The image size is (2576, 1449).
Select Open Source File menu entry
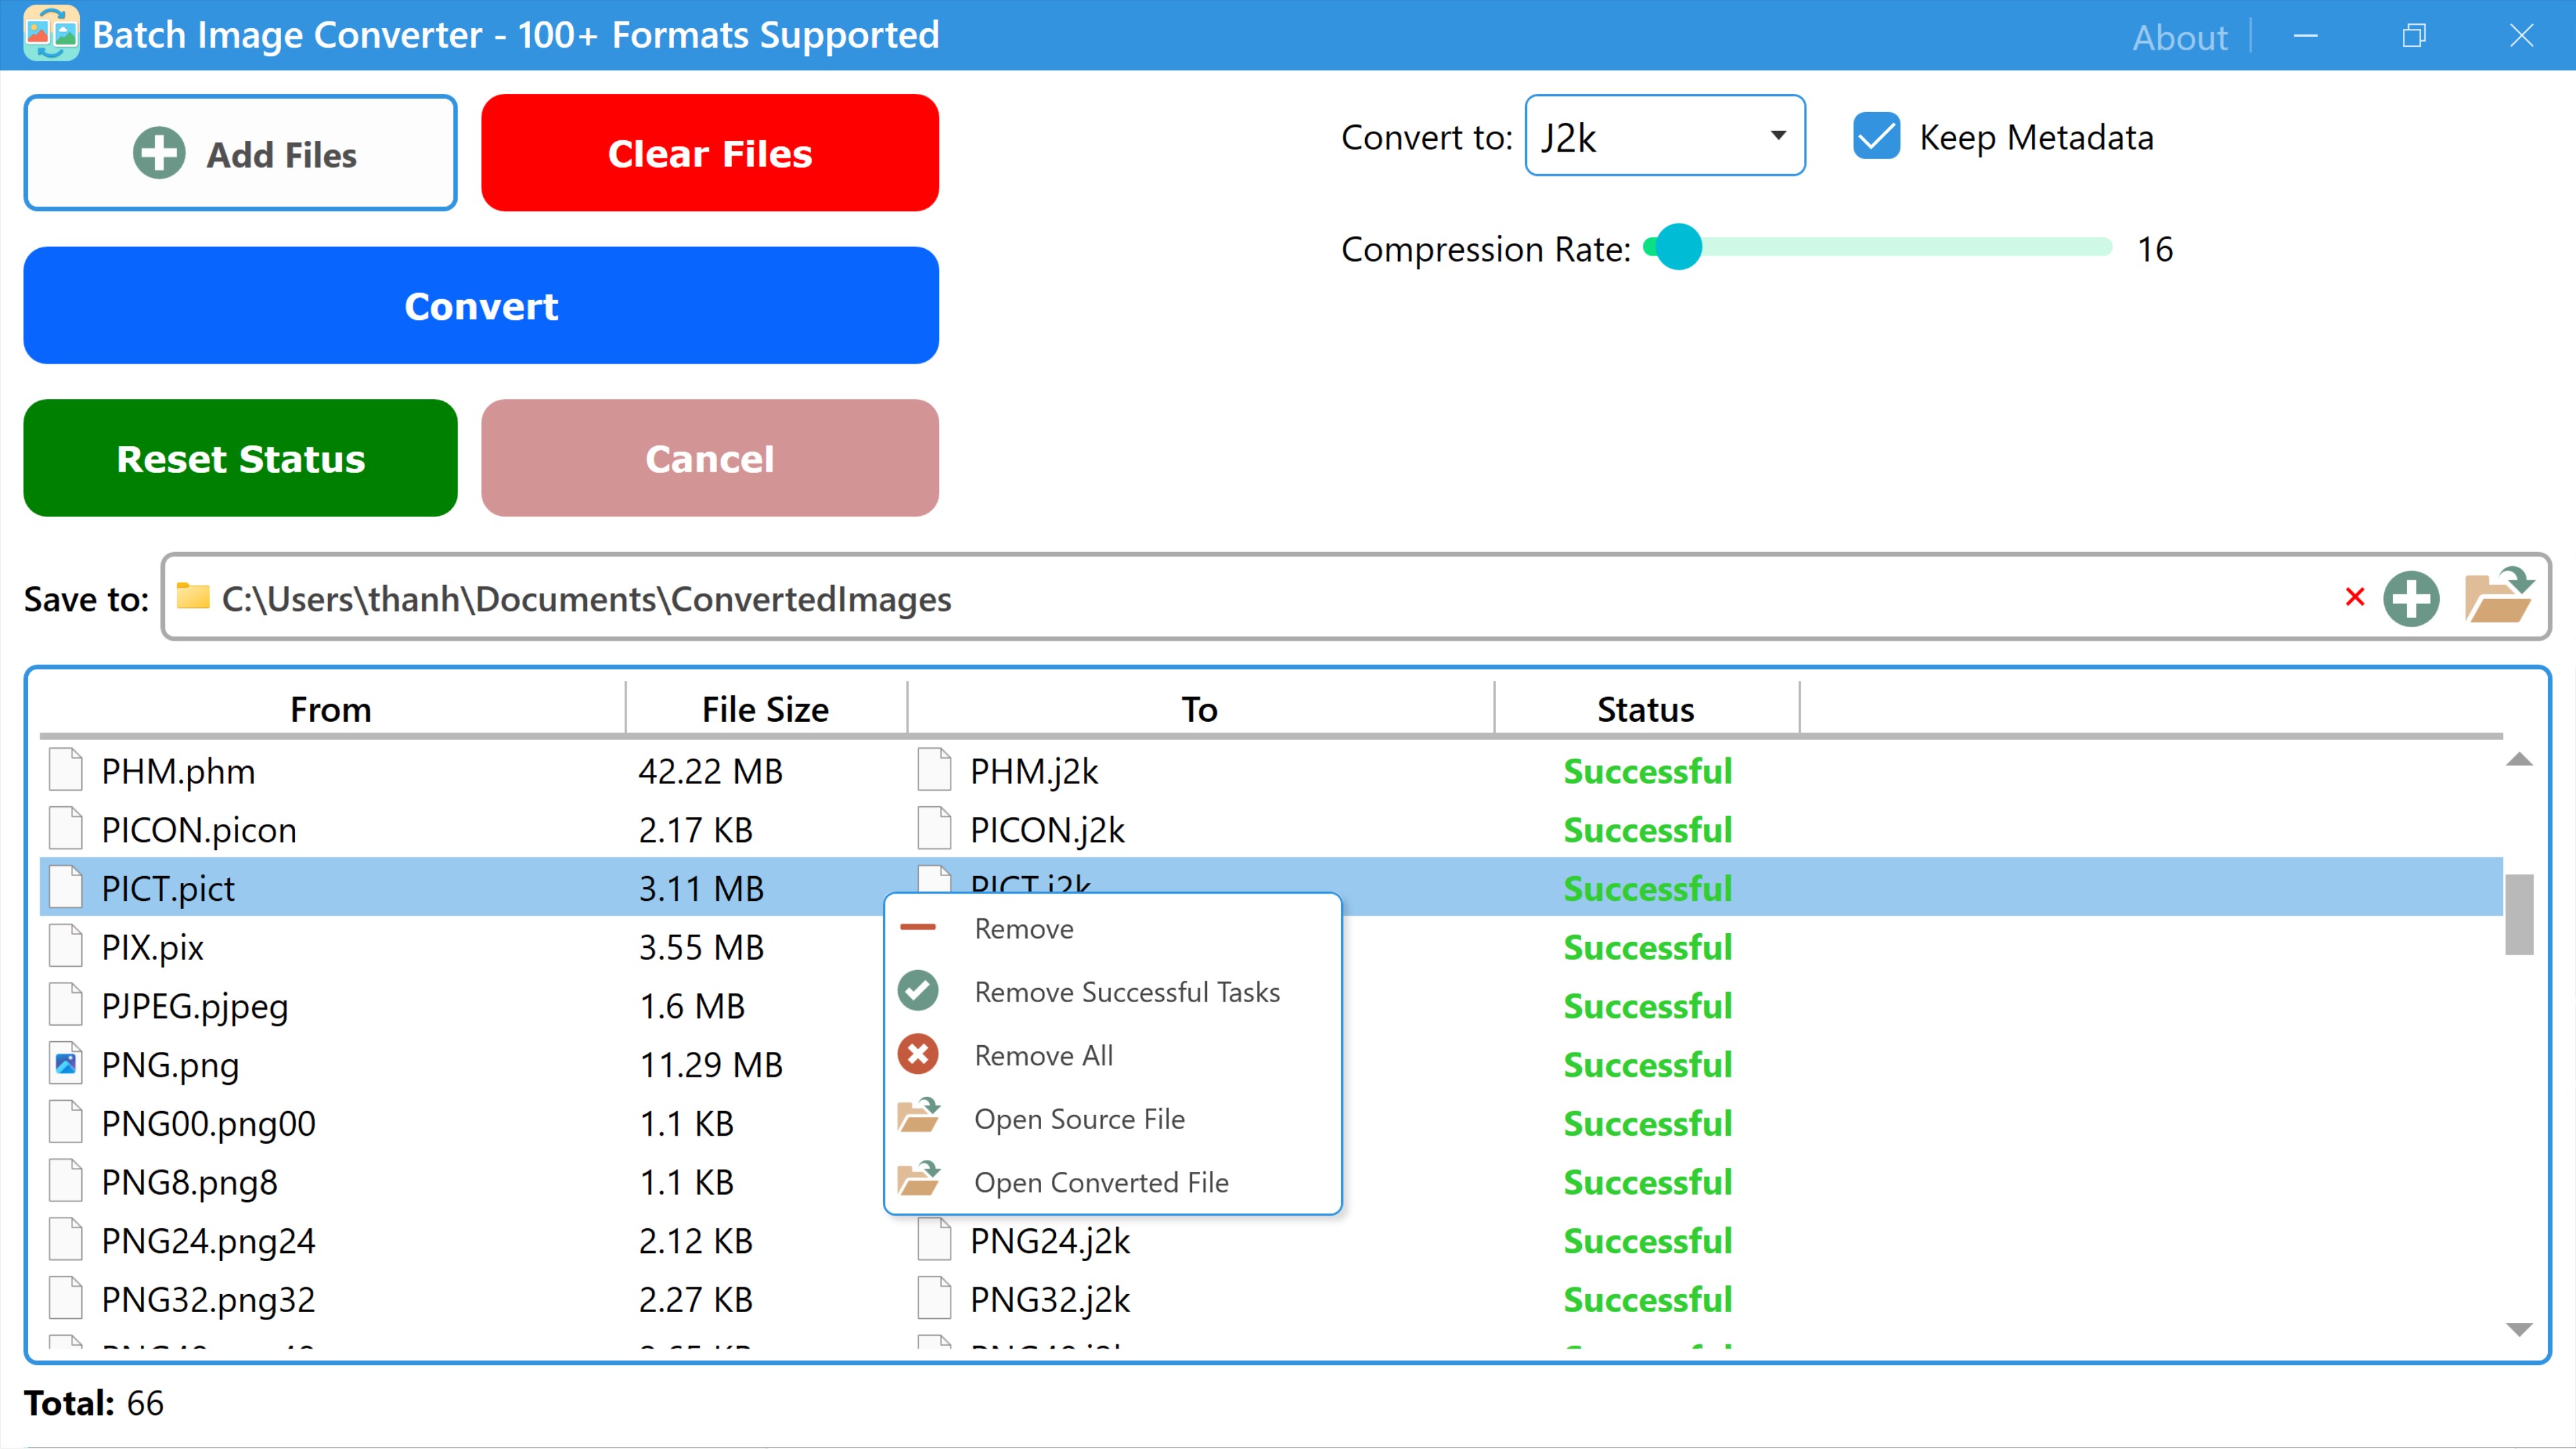(x=1112, y=1118)
